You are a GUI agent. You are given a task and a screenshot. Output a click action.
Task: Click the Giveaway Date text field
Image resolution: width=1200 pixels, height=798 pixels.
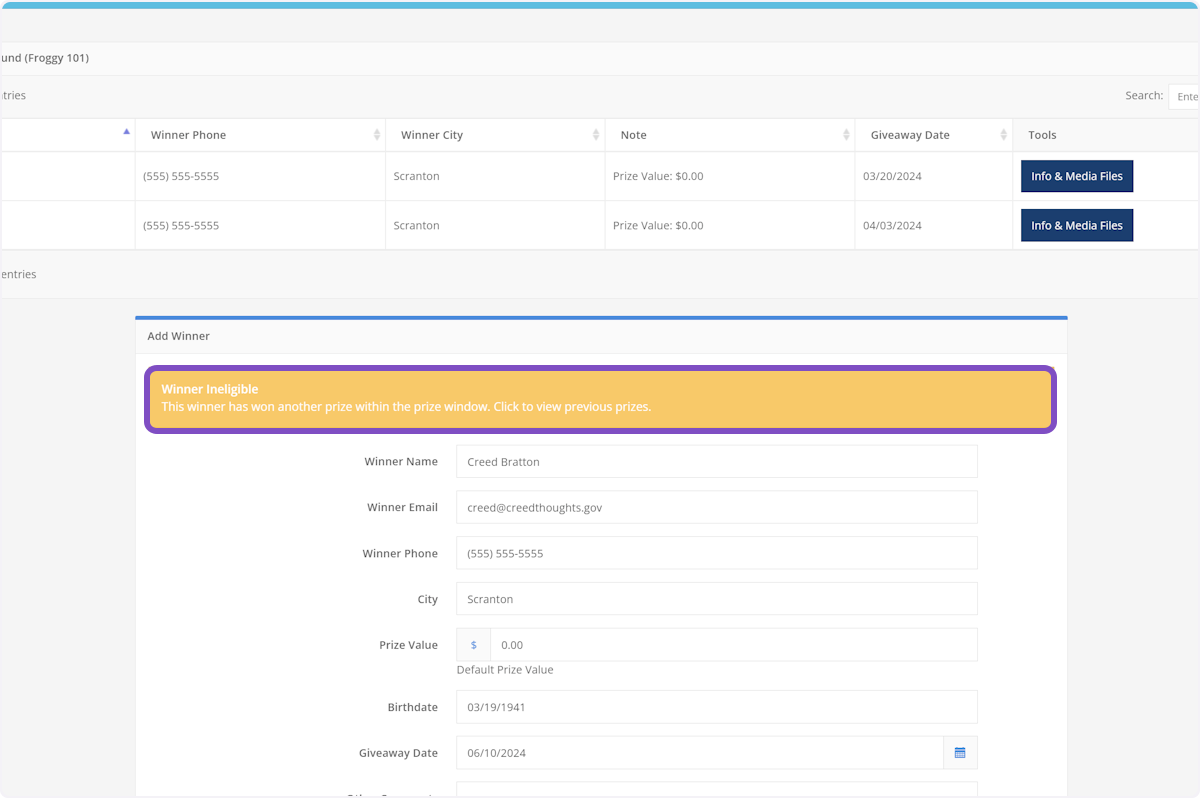[699, 753]
